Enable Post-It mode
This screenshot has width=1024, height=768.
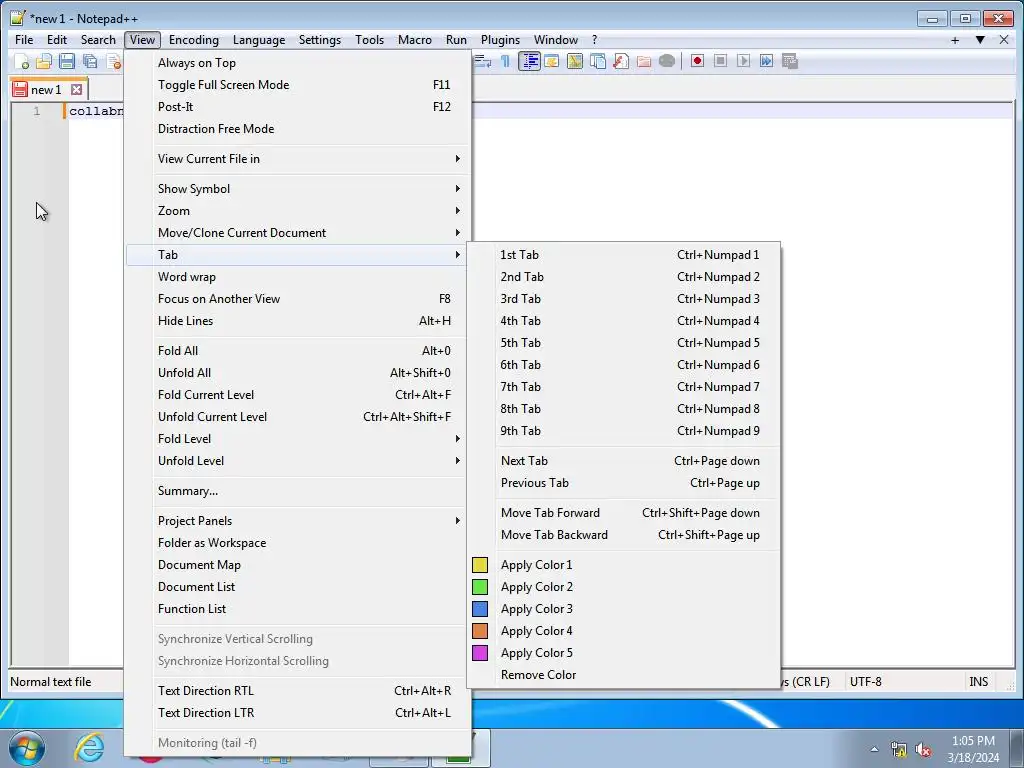298,107
